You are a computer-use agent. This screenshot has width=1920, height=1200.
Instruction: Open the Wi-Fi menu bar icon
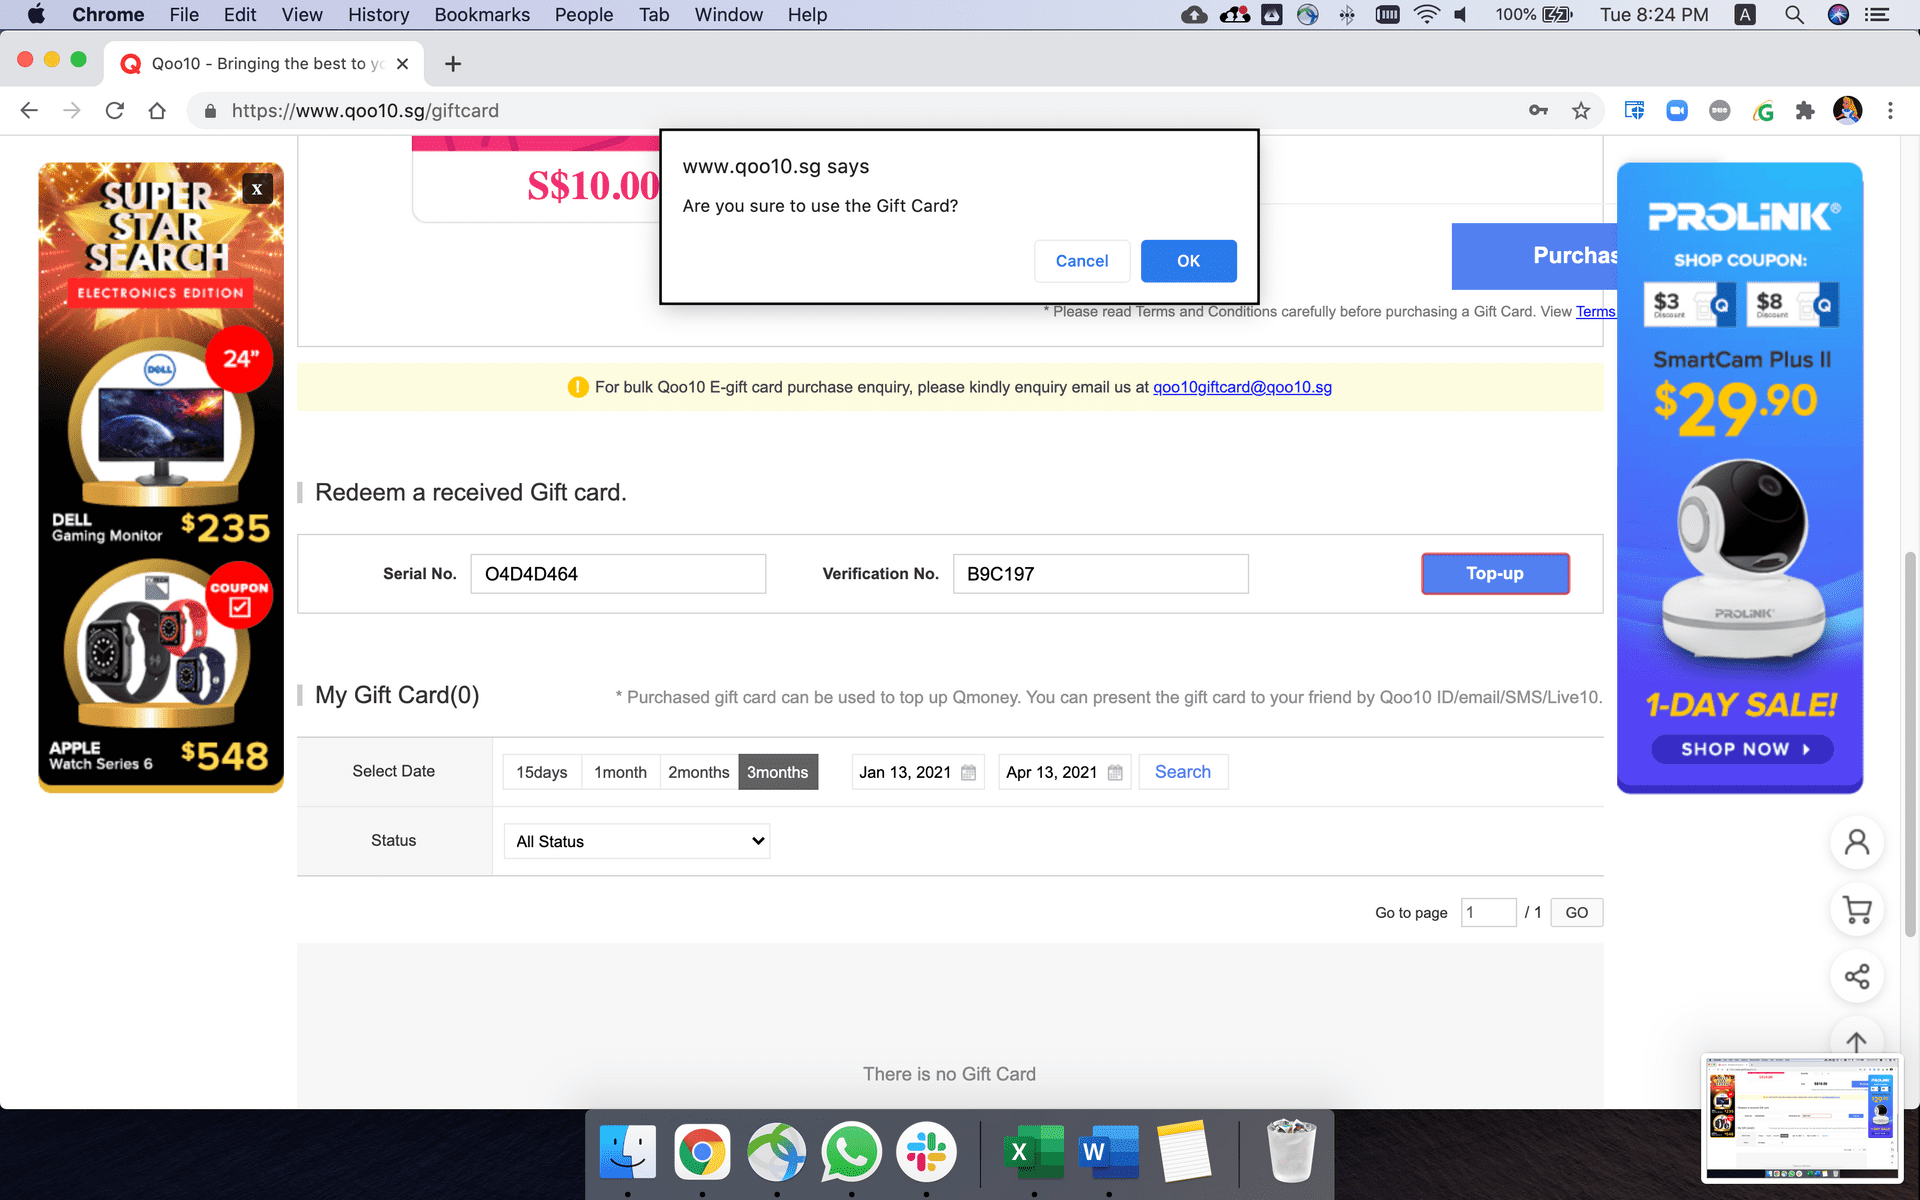click(1426, 15)
